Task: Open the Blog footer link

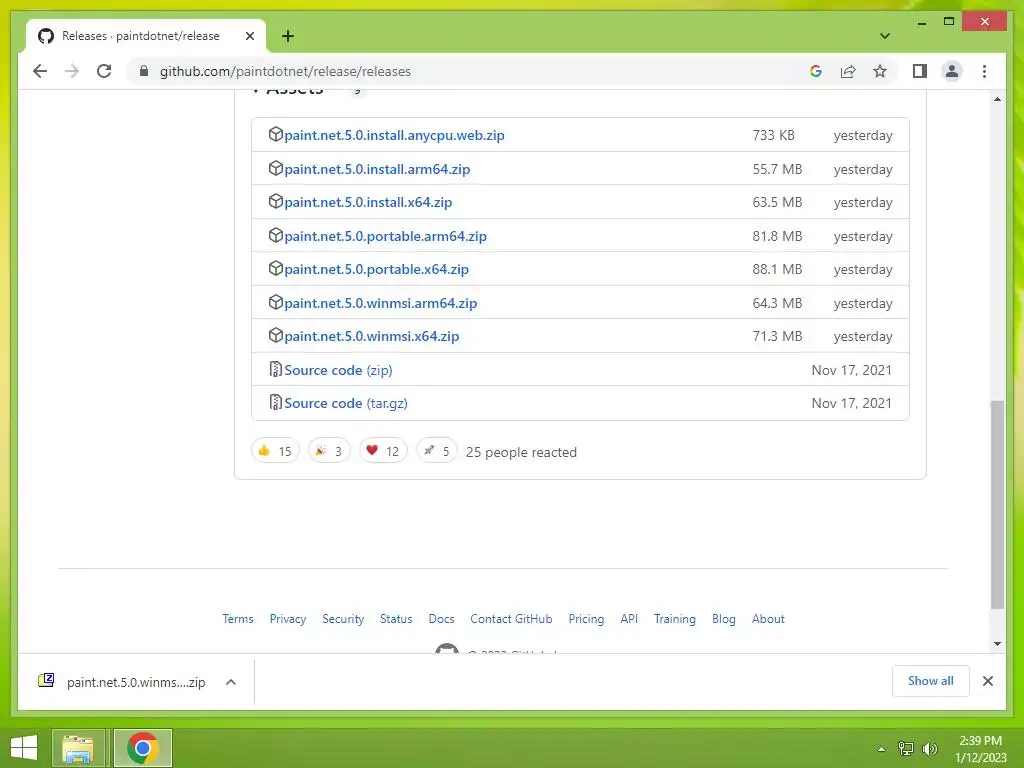Action: [x=724, y=618]
